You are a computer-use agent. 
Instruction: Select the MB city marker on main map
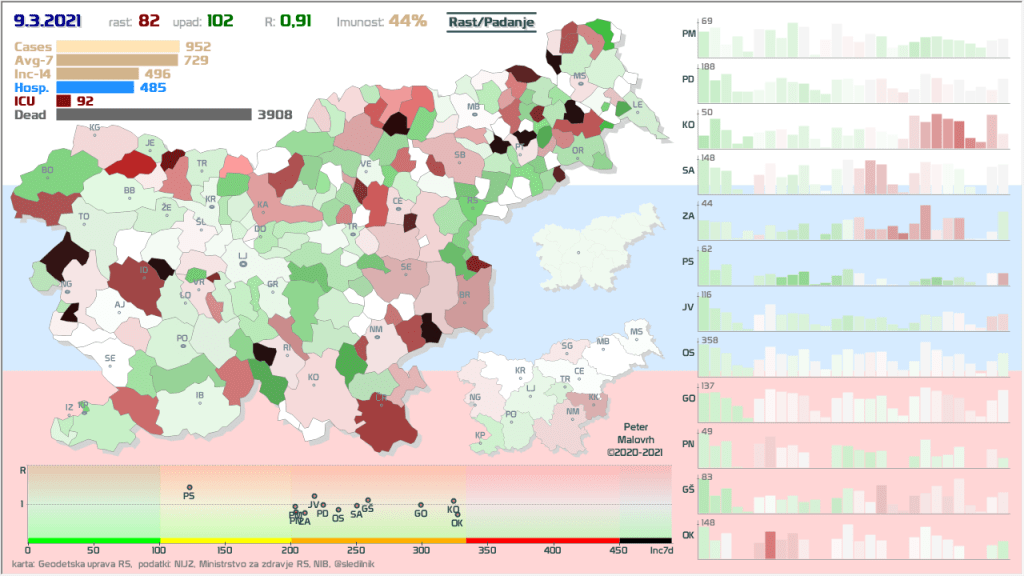(x=473, y=114)
